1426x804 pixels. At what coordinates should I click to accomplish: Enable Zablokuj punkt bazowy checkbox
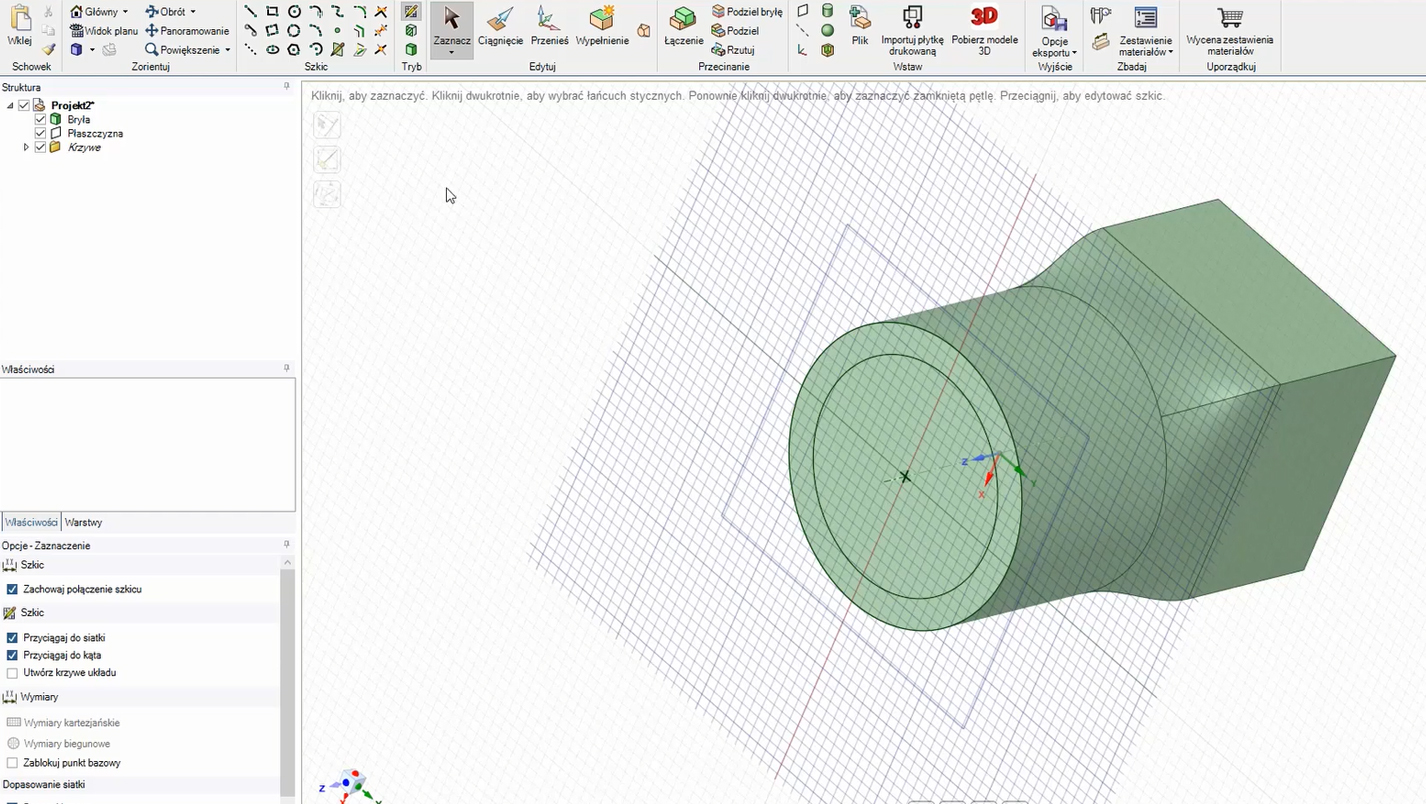(x=13, y=763)
